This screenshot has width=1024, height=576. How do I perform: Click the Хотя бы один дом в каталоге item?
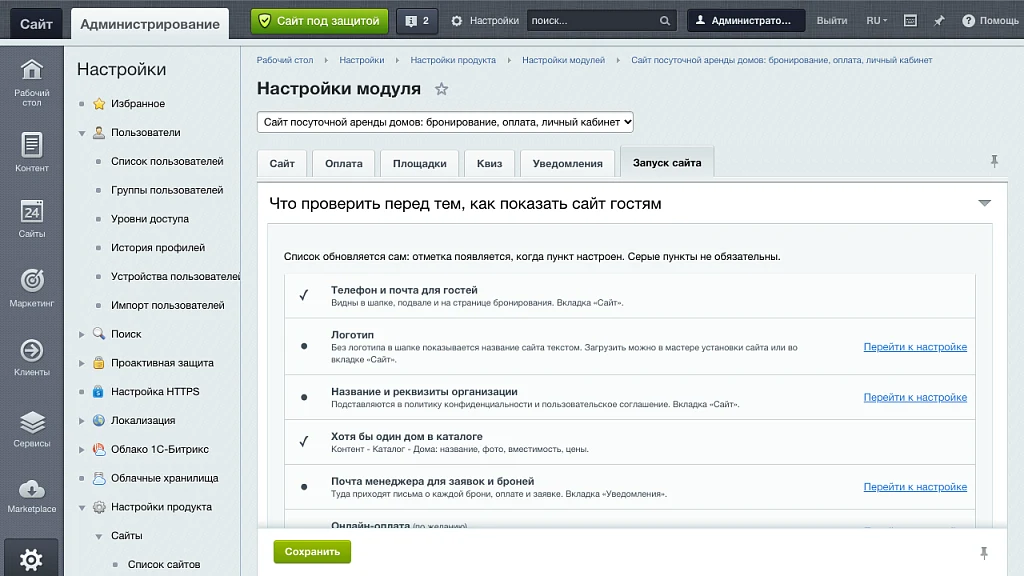coord(630,442)
